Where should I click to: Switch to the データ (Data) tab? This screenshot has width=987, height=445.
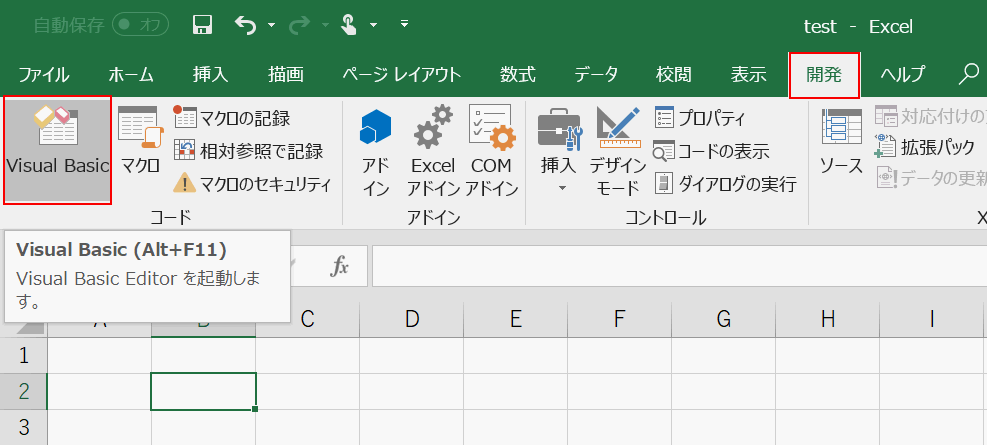click(x=596, y=75)
